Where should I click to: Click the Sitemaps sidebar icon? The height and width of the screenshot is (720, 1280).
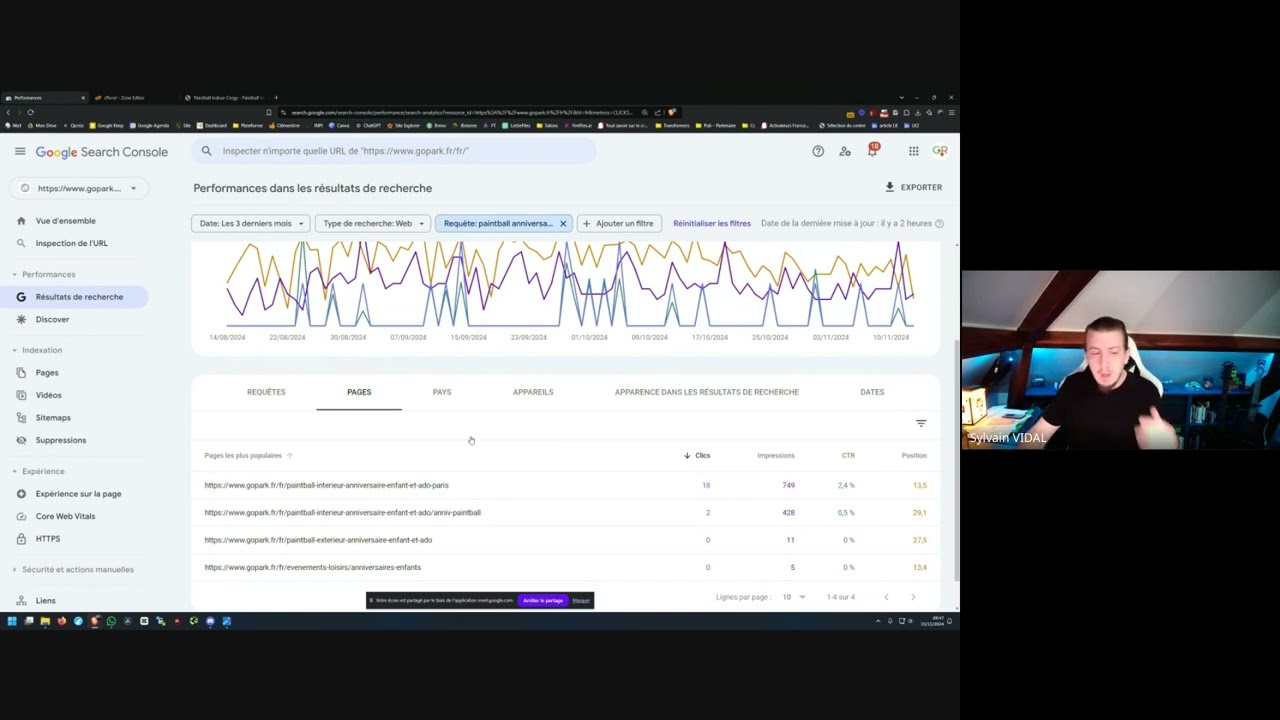(x=21, y=417)
